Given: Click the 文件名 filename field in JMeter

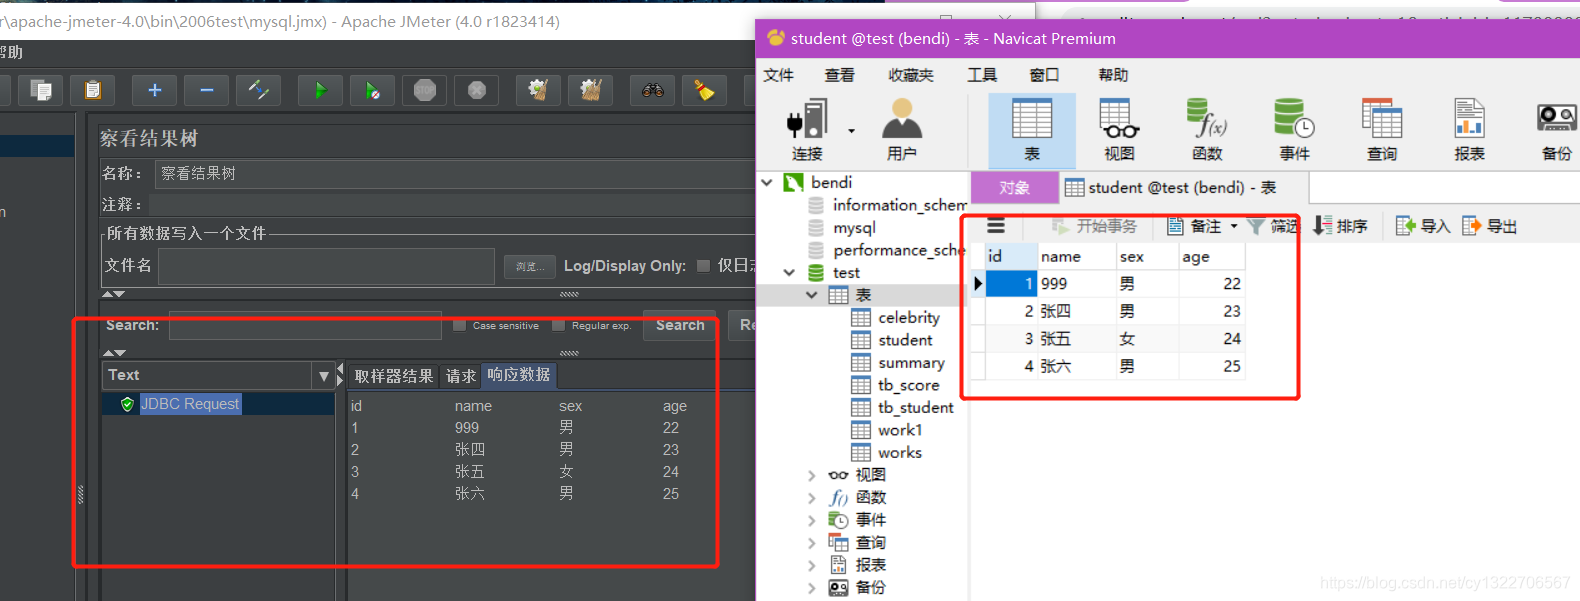Looking at the screenshot, I should [326, 266].
